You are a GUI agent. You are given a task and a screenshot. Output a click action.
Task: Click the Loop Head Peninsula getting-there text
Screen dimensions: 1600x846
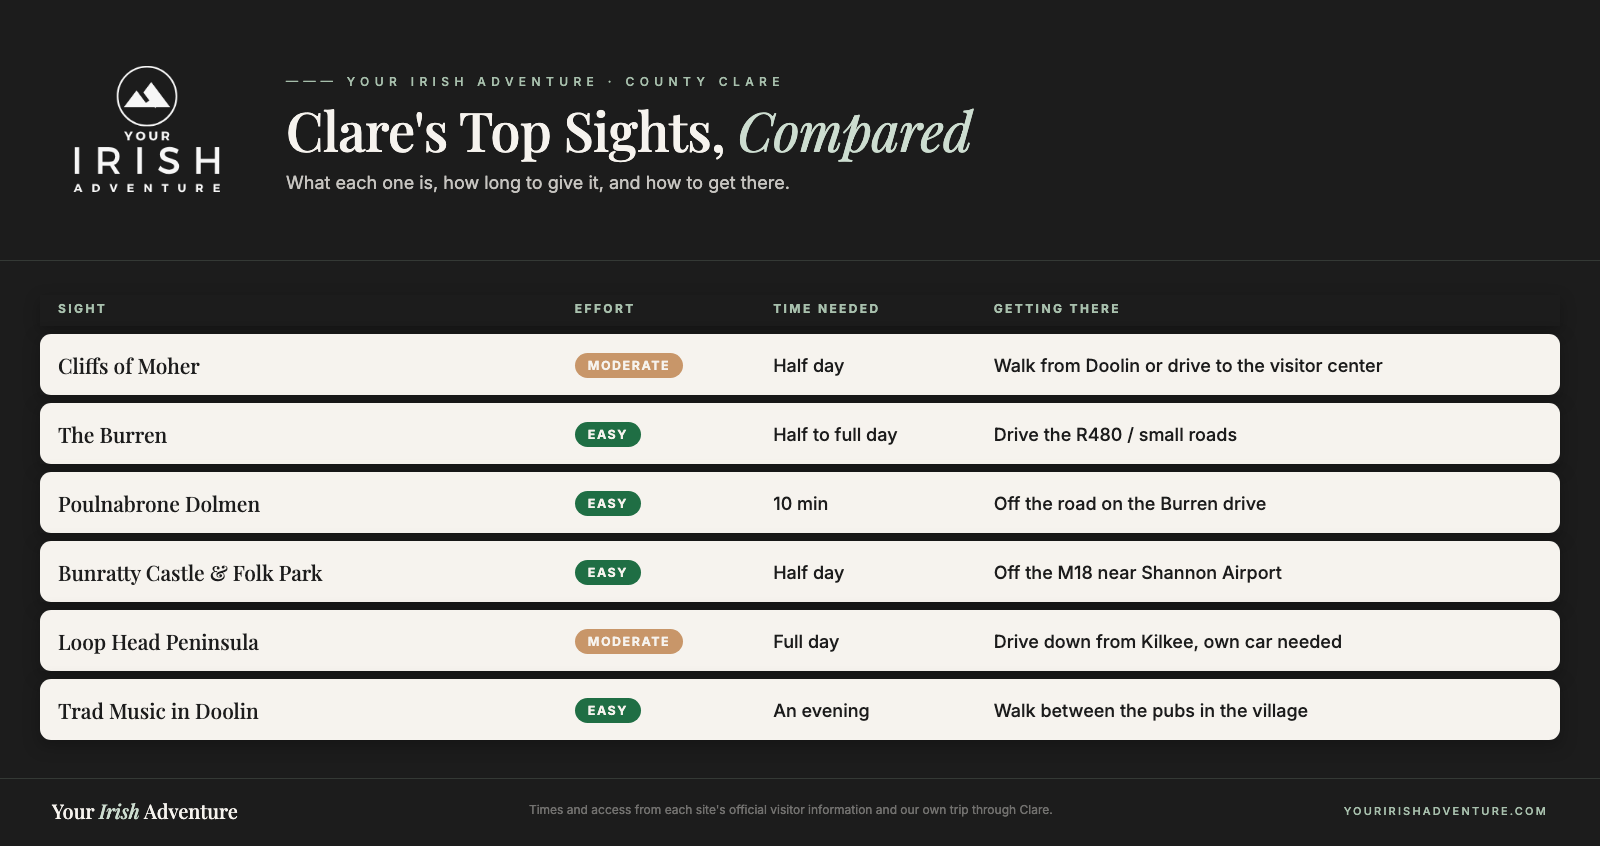[x=1167, y=642]
